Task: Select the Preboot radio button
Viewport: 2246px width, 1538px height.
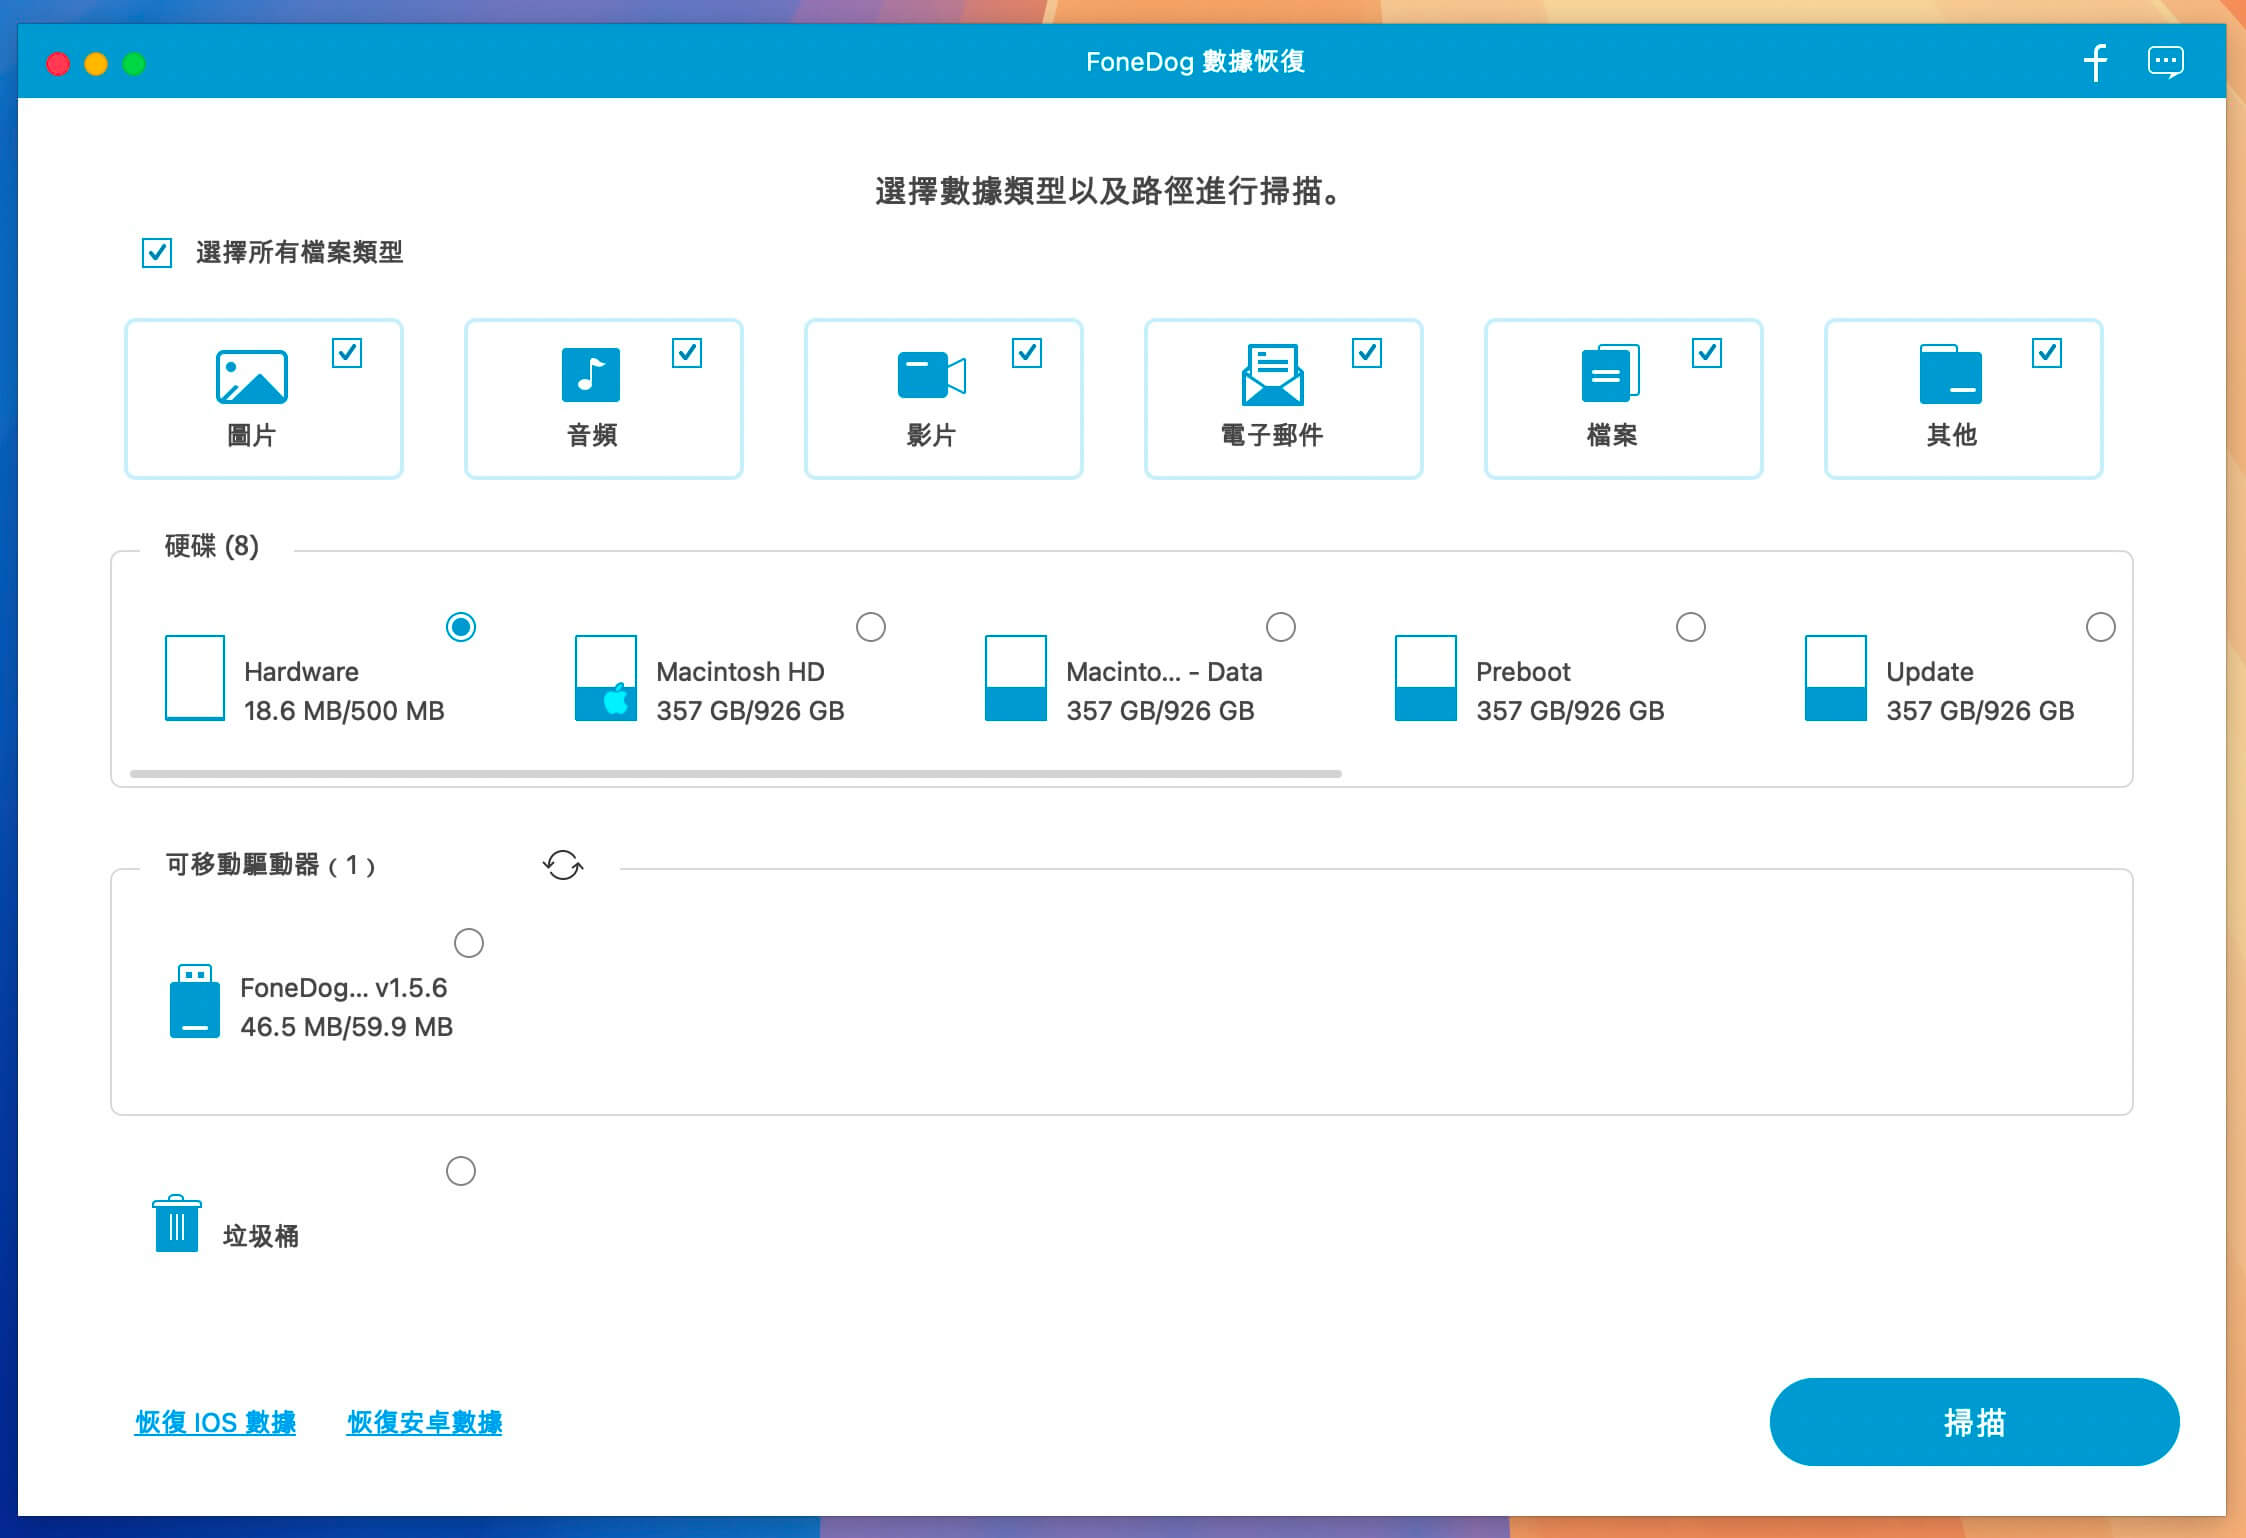Action: tap(1691, 627)
